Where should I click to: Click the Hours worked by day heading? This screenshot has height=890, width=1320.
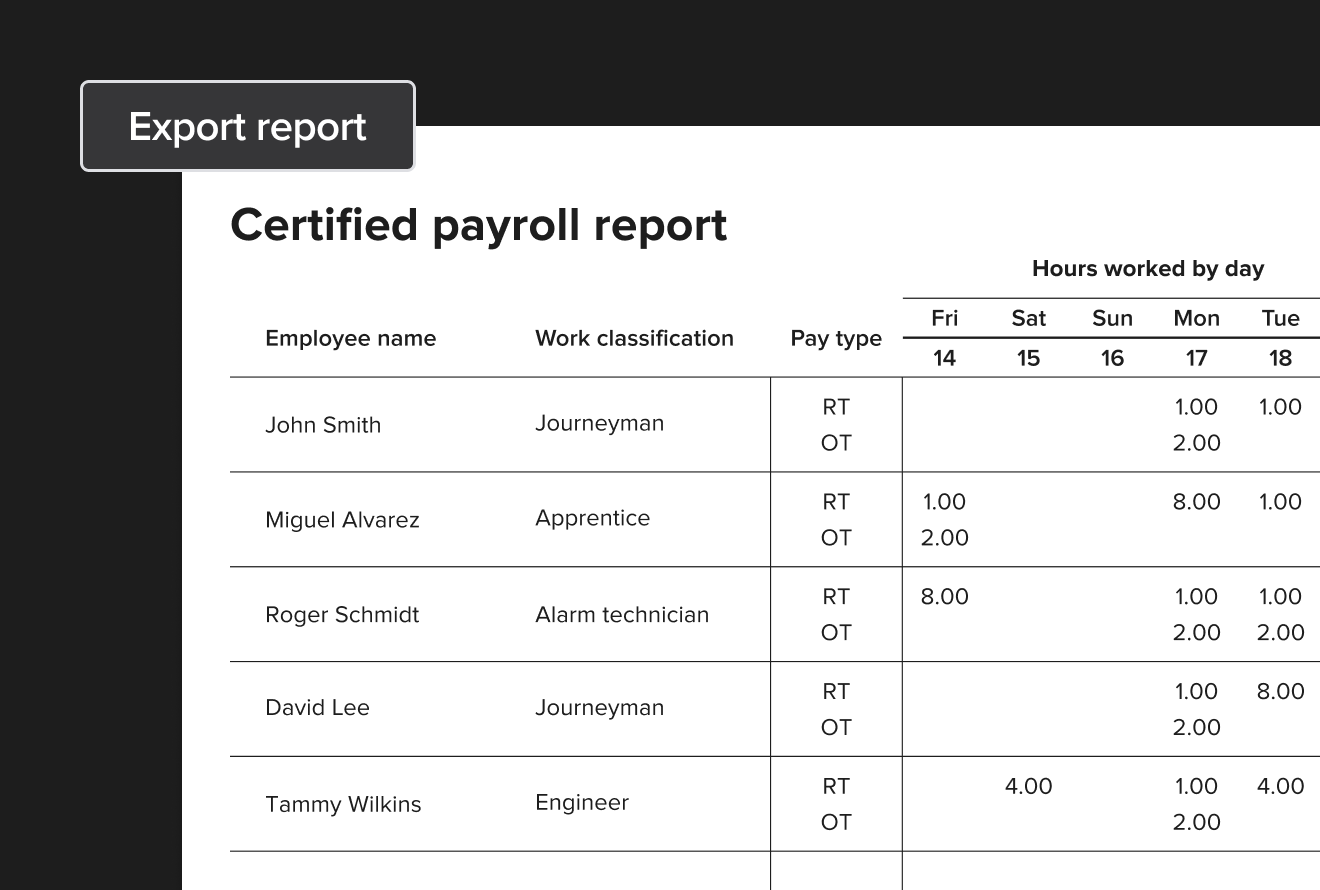[x=1148, y=269]
